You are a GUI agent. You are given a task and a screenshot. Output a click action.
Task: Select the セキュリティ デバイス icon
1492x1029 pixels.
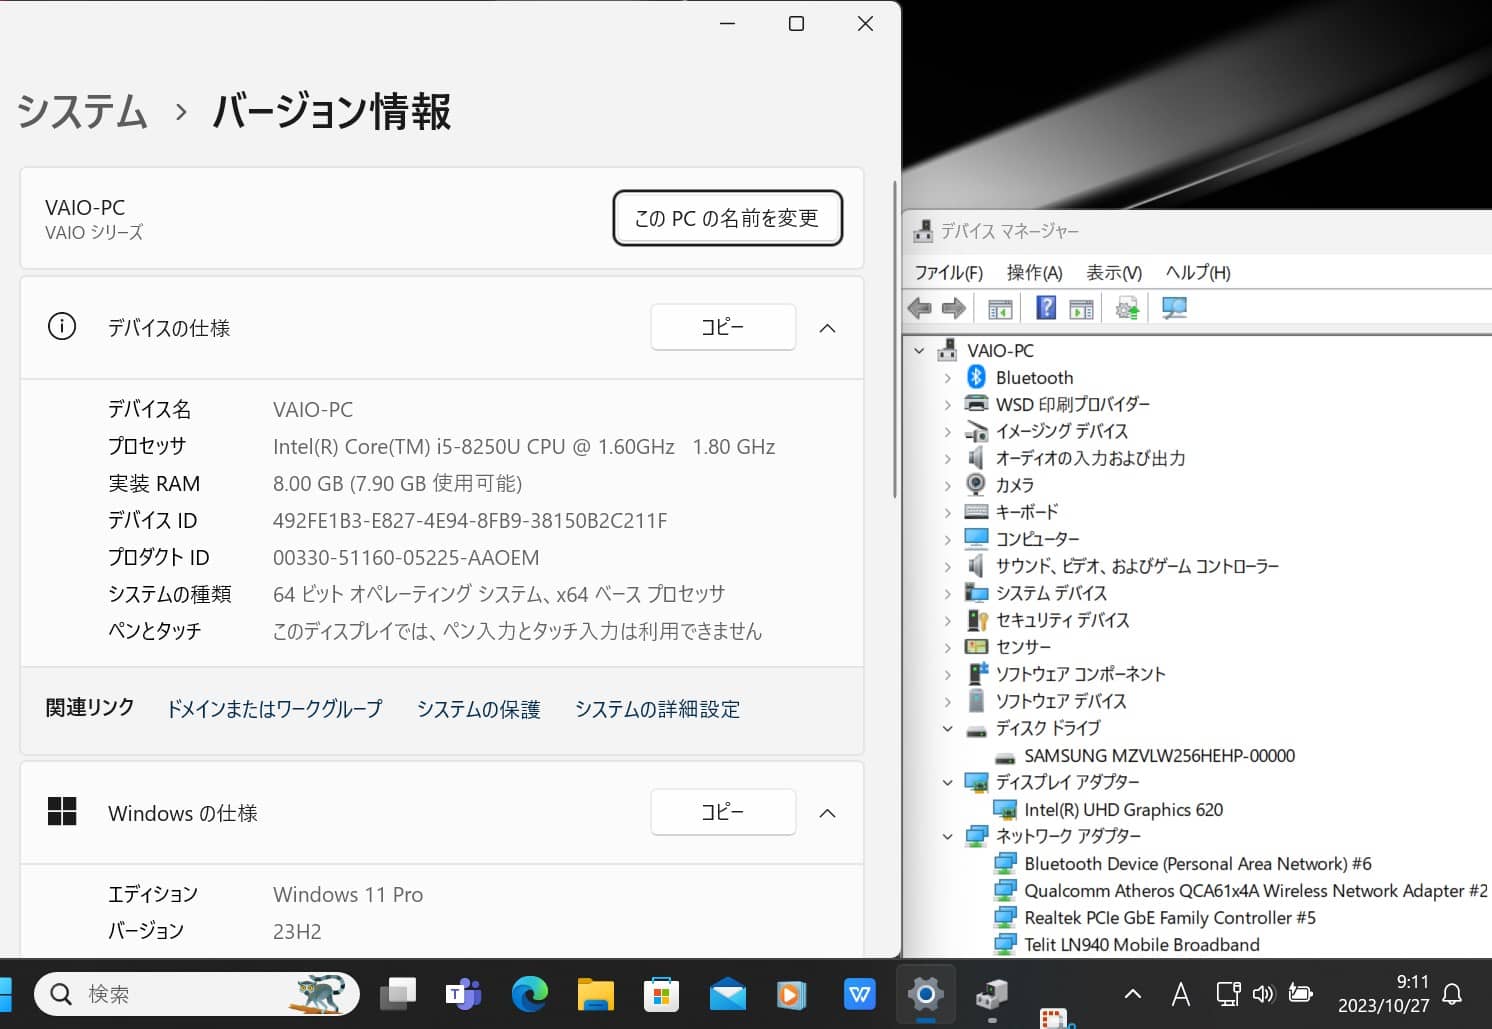[x=976, y=620]
